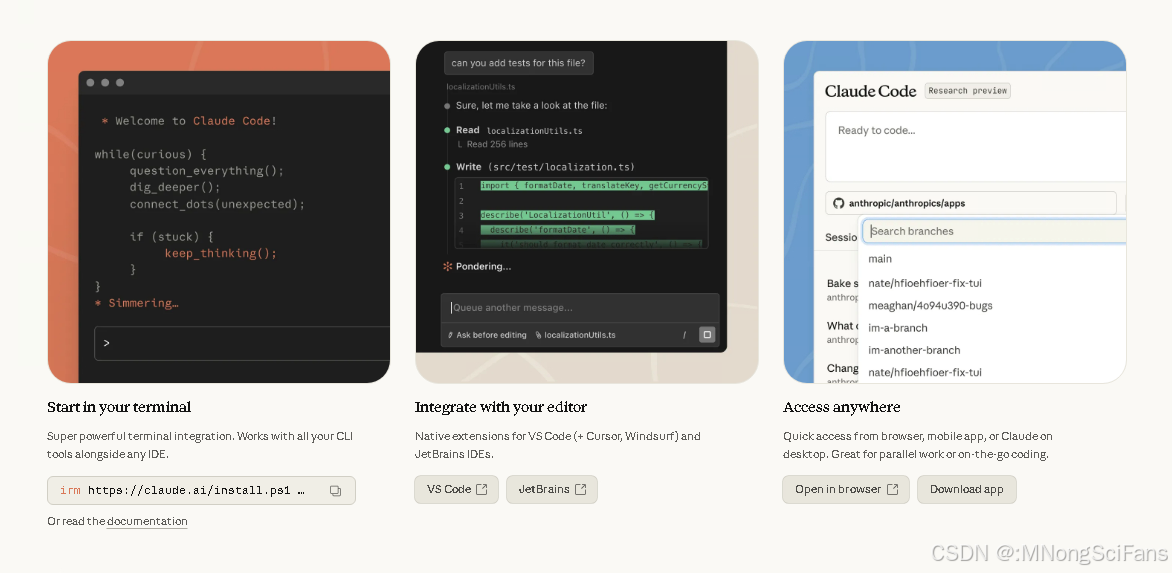The height and width of the screenshot is (573, 1172).
Task: Focus the Search branches field
Action: tap(995, 231)
